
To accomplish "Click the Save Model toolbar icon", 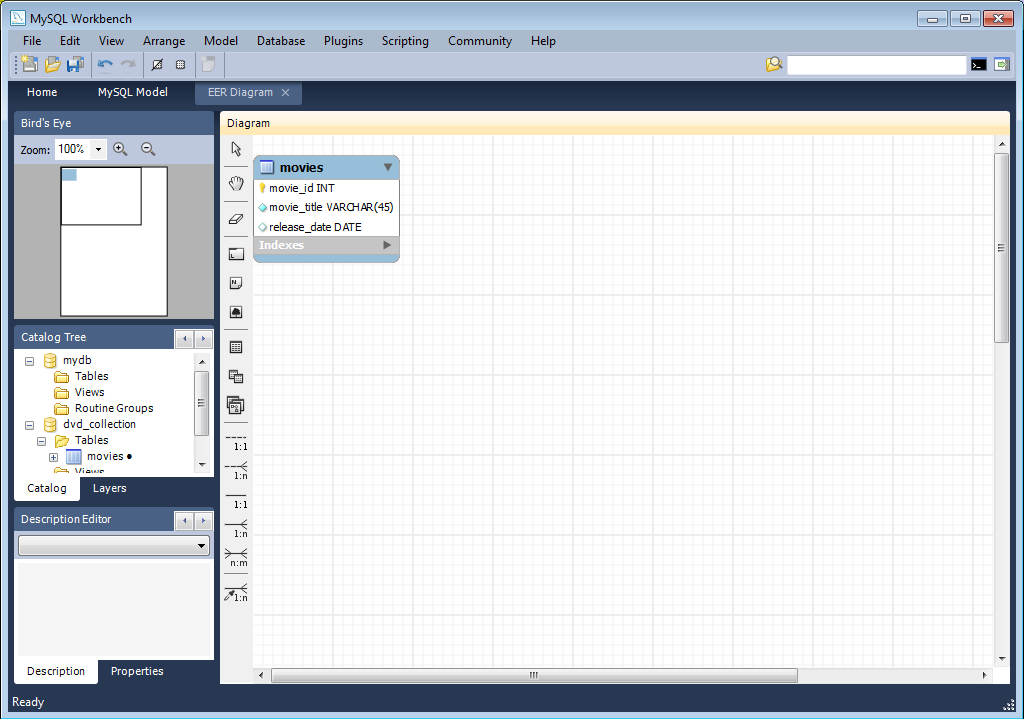I will pyautogui.click(x=75, y=63).
